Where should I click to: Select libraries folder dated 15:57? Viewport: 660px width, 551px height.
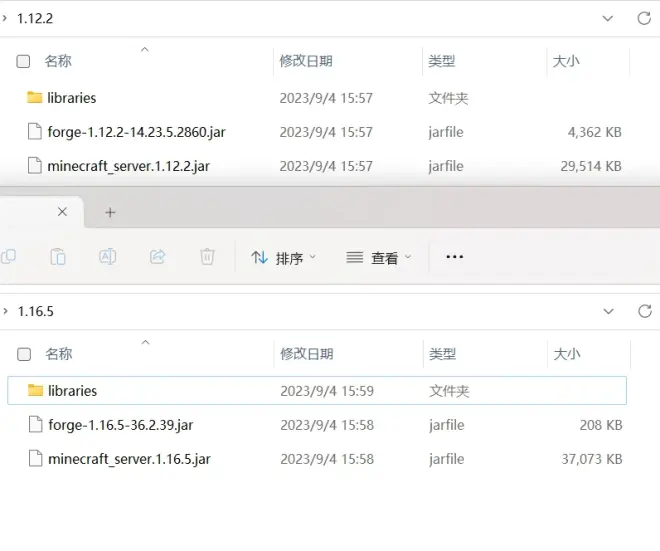coord(317,98)
